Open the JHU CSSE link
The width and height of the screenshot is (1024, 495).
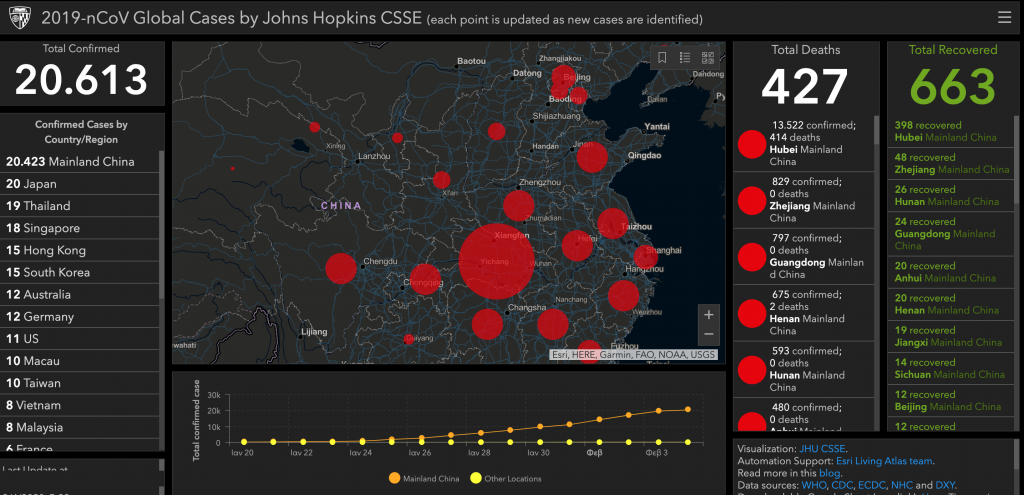[823, 450]
